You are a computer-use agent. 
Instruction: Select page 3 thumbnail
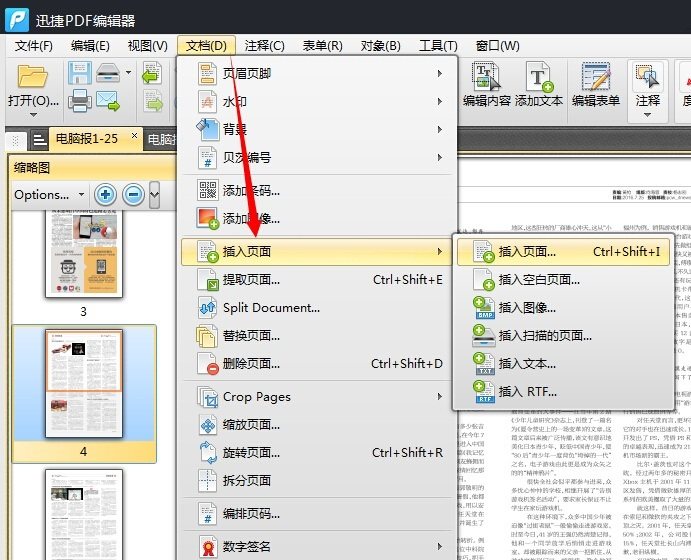[84, 253]
